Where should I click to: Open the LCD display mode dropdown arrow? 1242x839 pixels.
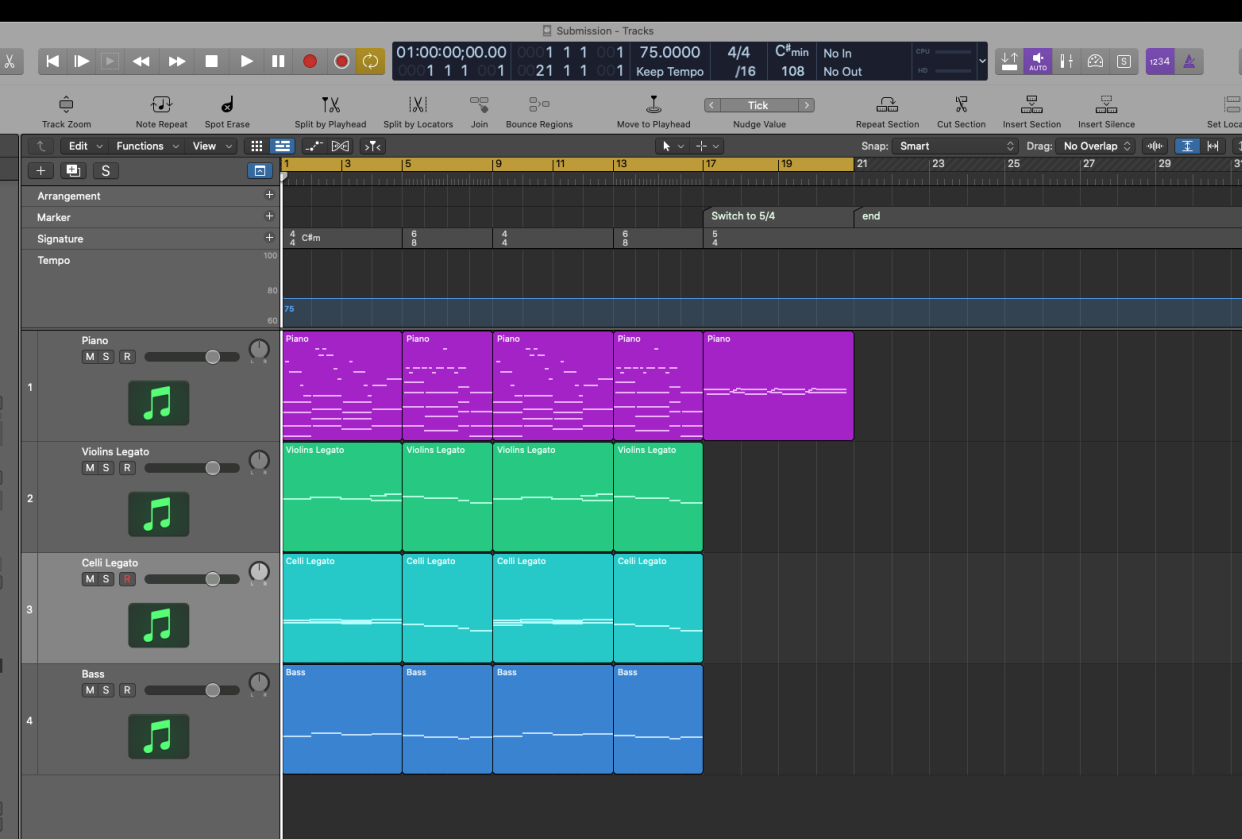982,61
